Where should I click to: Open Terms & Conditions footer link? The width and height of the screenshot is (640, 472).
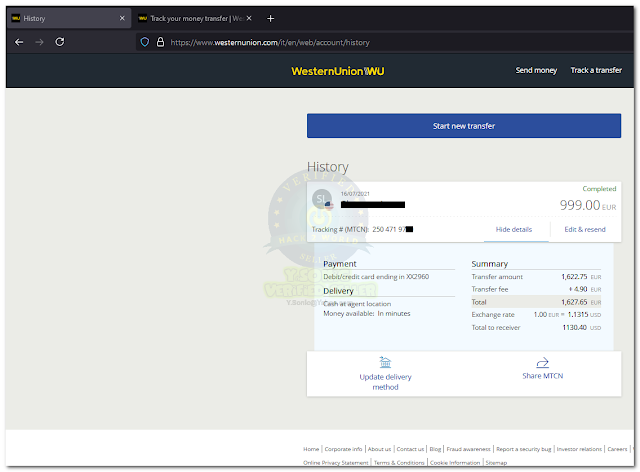[399, 463]
